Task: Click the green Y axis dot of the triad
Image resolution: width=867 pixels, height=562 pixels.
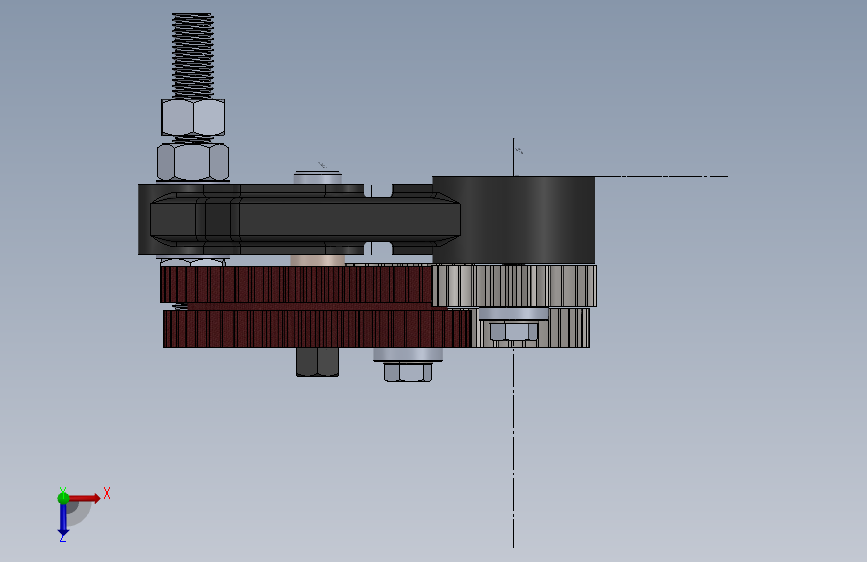Action: [63, 498]
